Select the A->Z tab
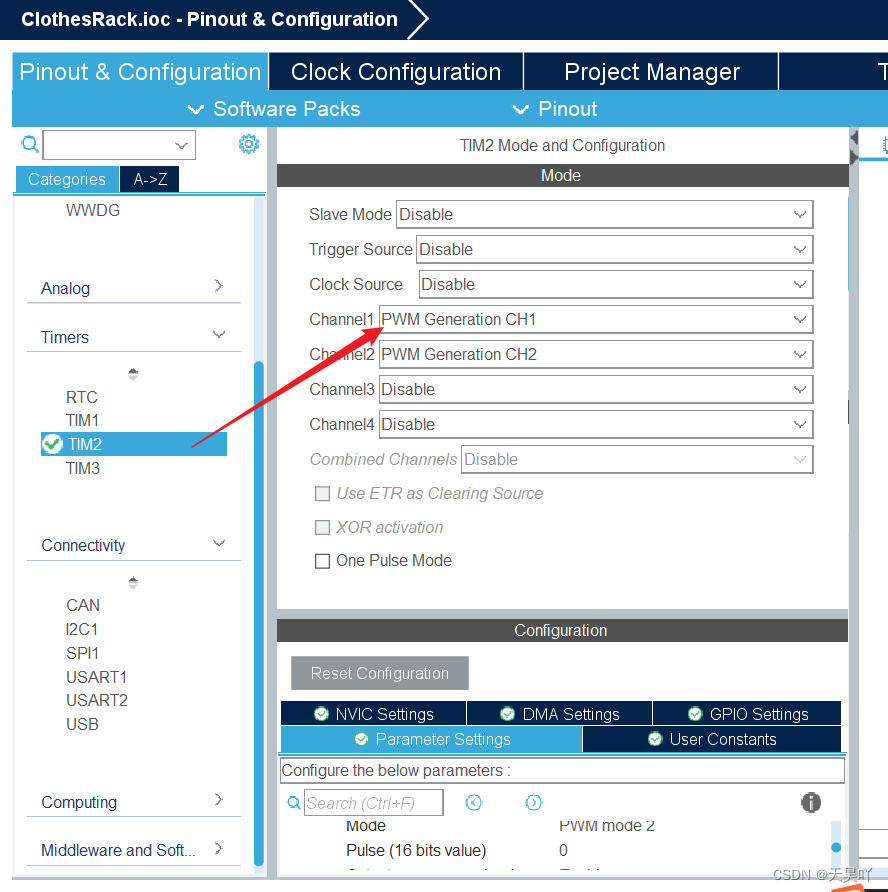The width and height of the screenshot is (888, 892). pyautogui.click(x=150, y=179)
